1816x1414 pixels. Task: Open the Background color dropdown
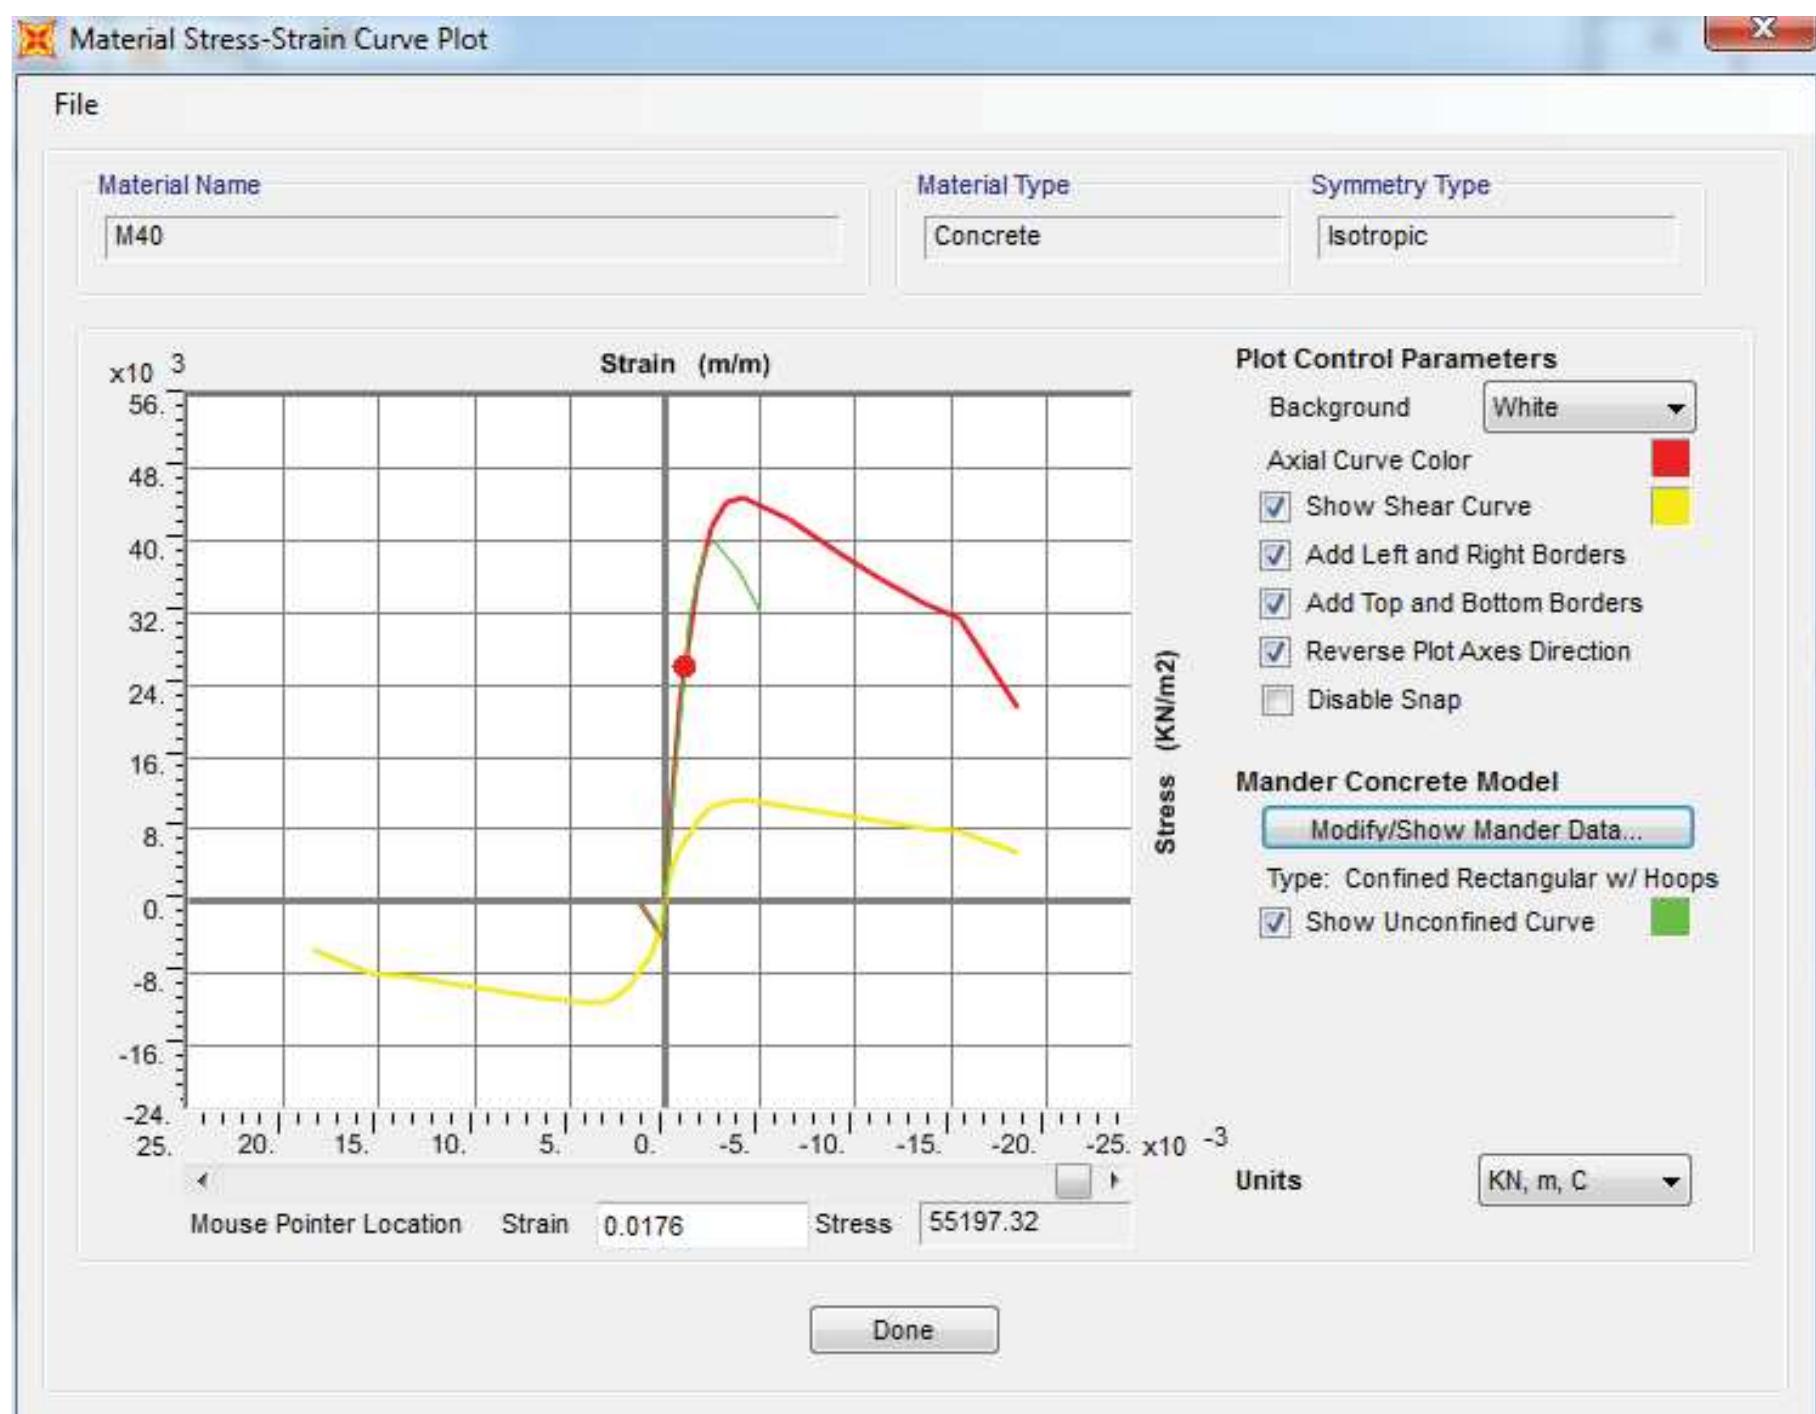[x=1589, y=407]
